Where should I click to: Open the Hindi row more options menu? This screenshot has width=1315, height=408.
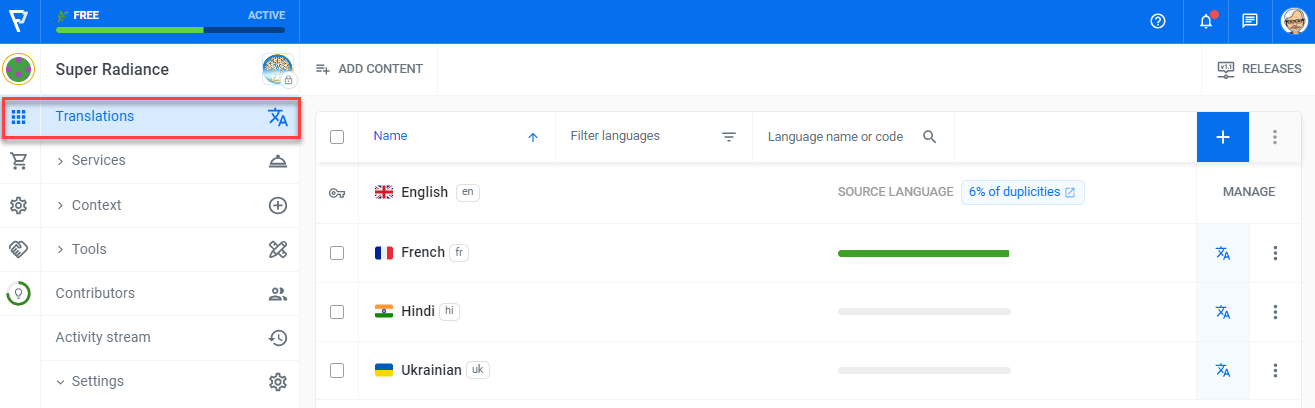(1275, 312)
